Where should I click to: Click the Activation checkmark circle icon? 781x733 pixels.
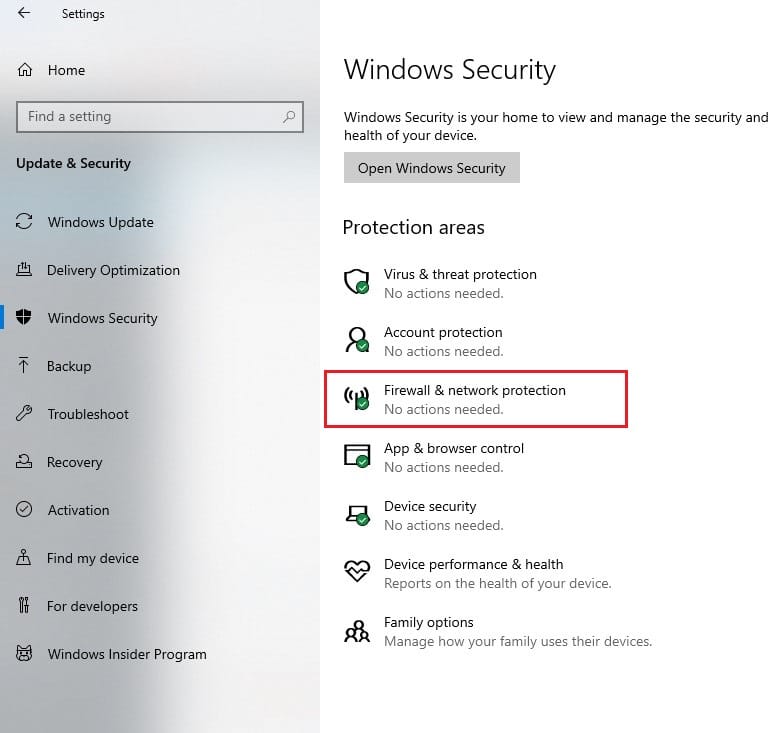point(24,509)
